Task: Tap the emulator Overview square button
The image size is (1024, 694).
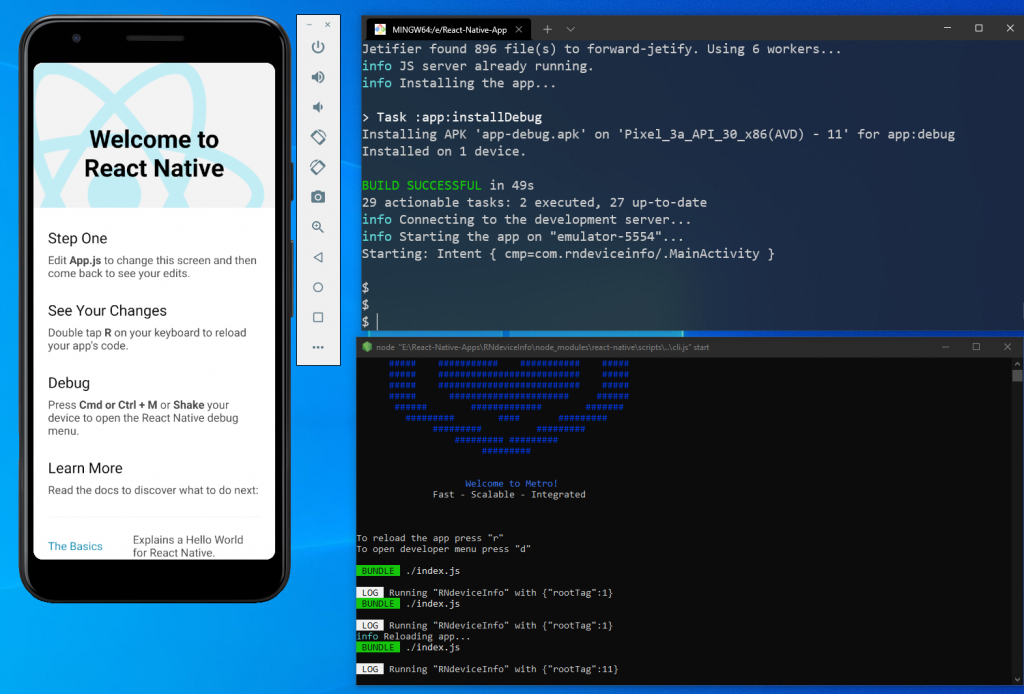Action: tap(318, 317)
